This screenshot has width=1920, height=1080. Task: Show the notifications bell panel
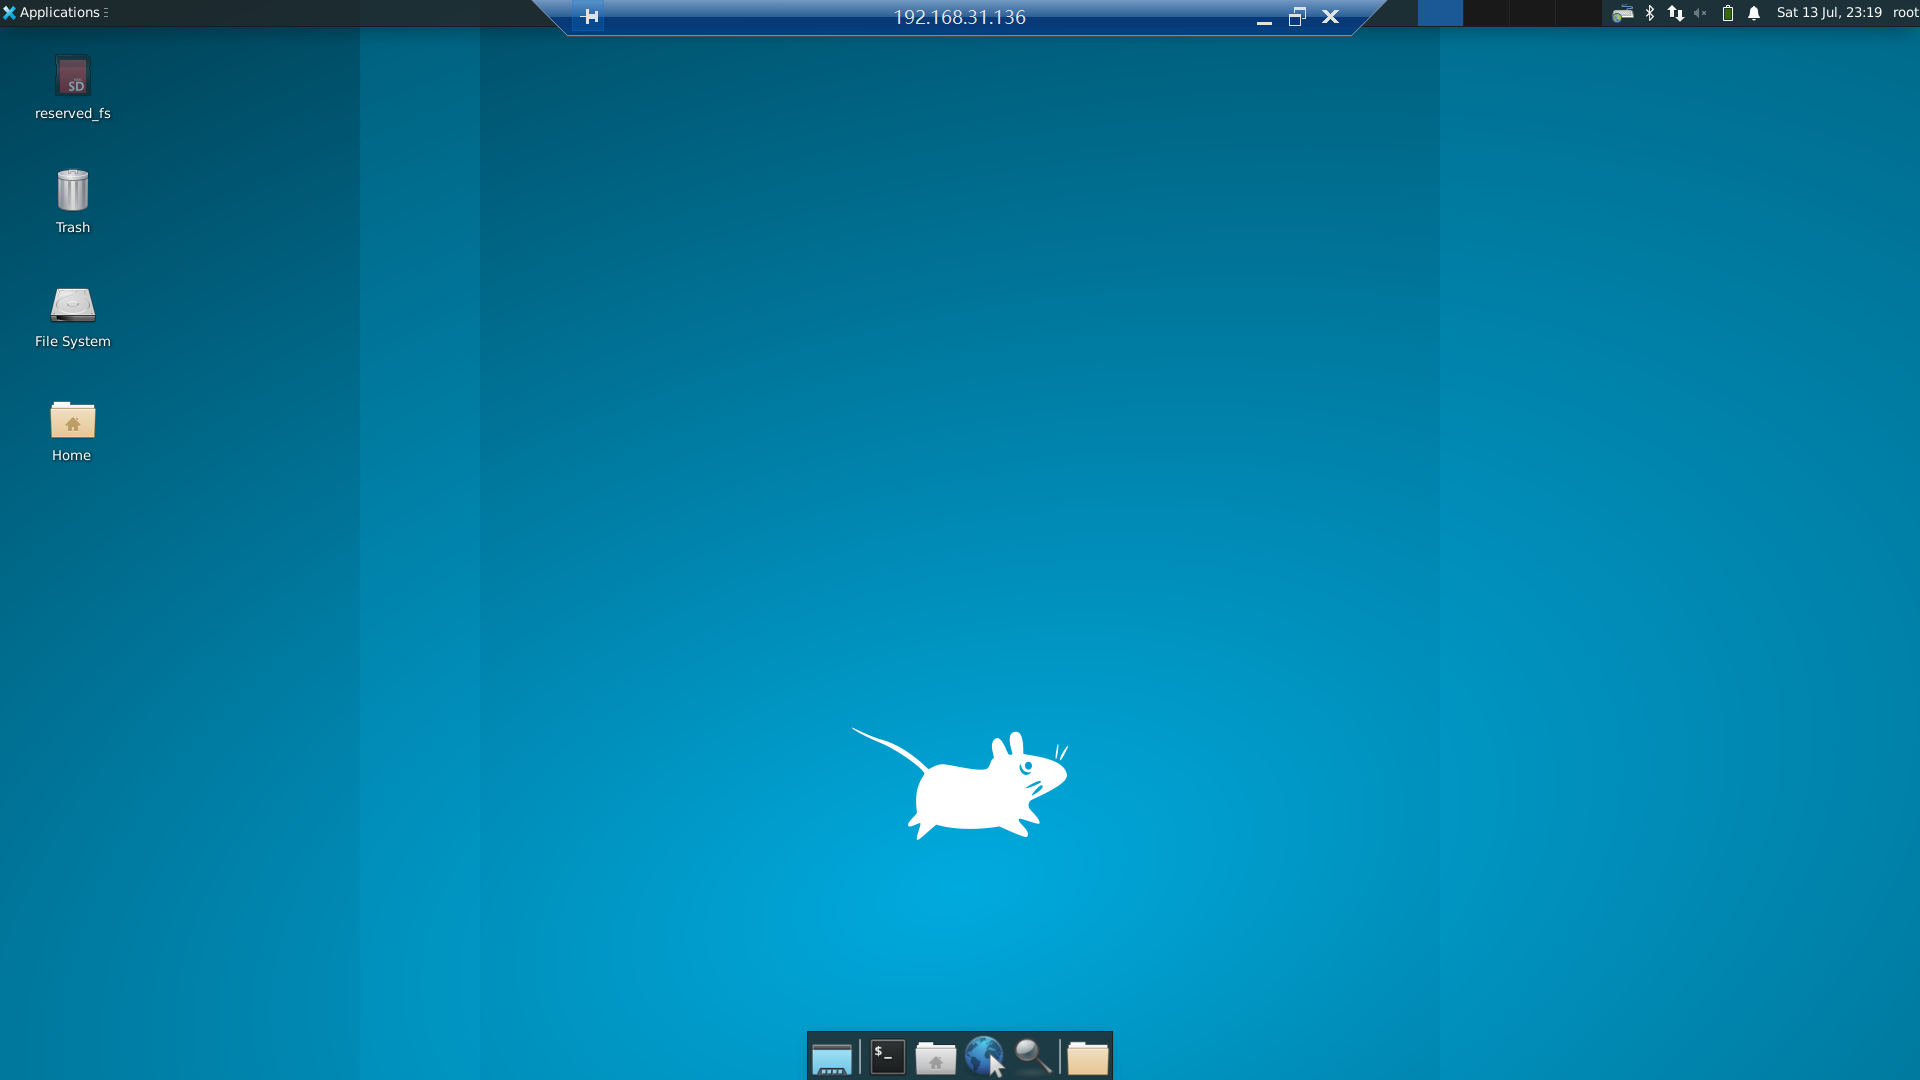(1754, 13)
